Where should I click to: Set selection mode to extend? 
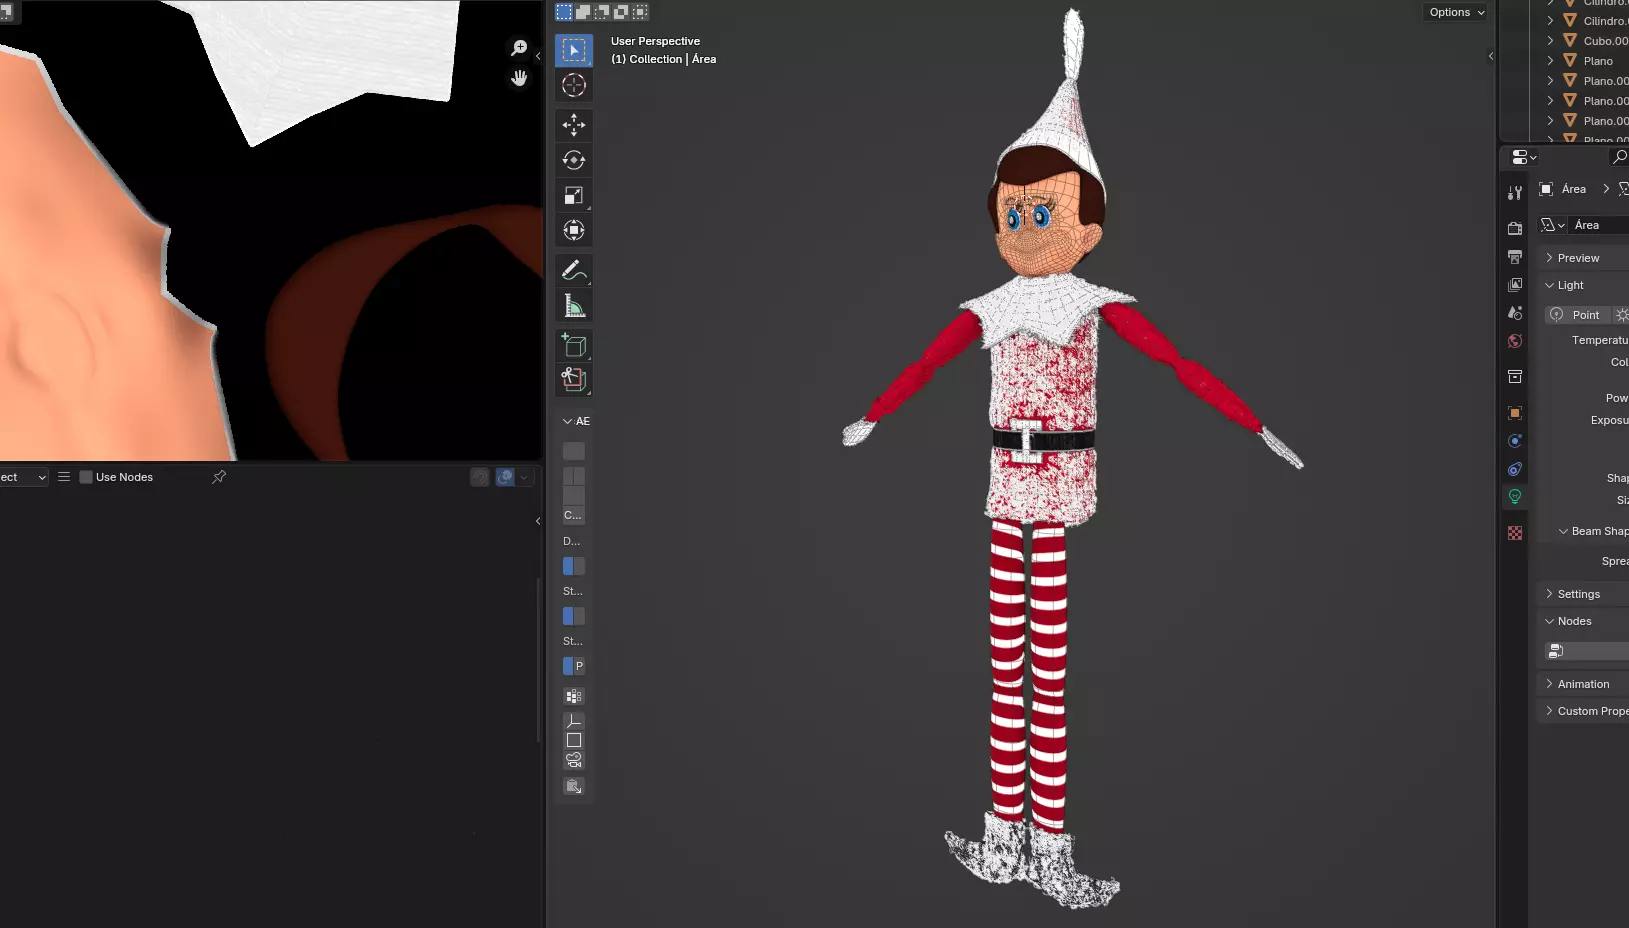[583, 12]
